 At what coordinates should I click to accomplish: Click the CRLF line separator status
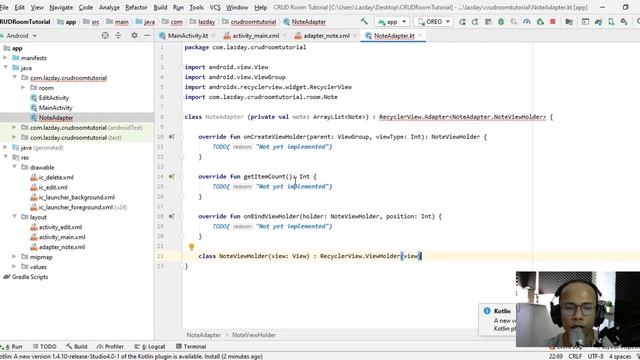[575, 356]
